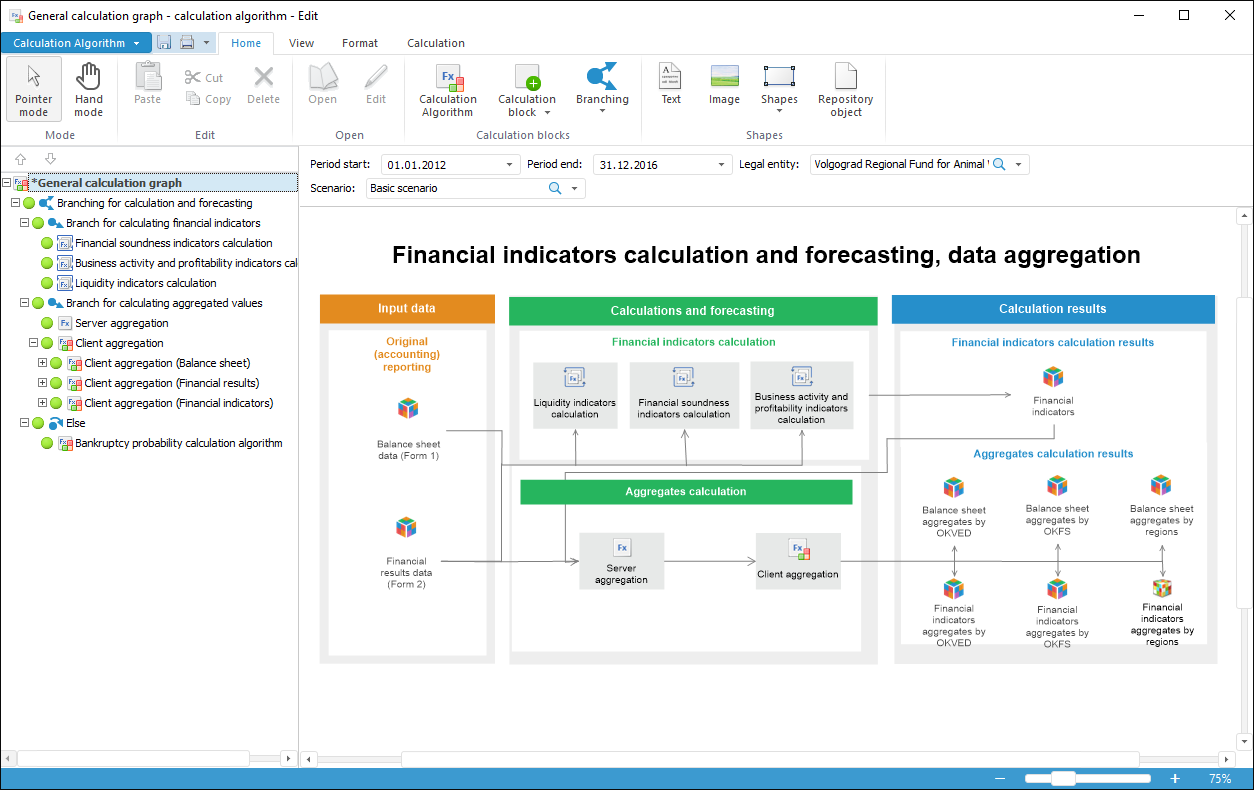Collapse the Else branch node

click(24, 423)
